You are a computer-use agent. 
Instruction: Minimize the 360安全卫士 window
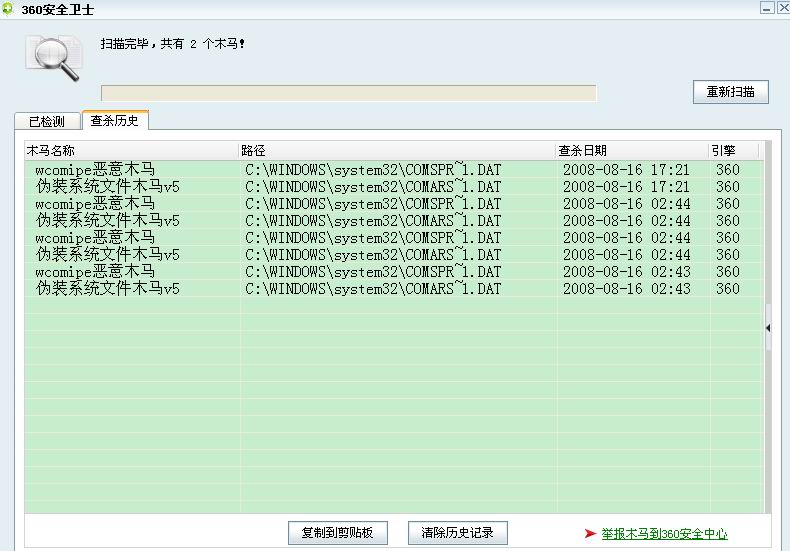point(767,8)
